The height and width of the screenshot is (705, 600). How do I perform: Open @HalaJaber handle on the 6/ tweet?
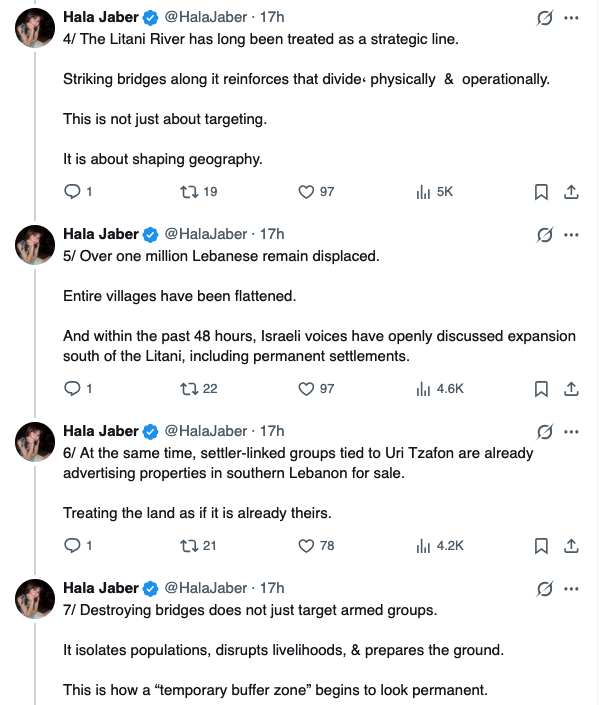(x=205, y=431)
